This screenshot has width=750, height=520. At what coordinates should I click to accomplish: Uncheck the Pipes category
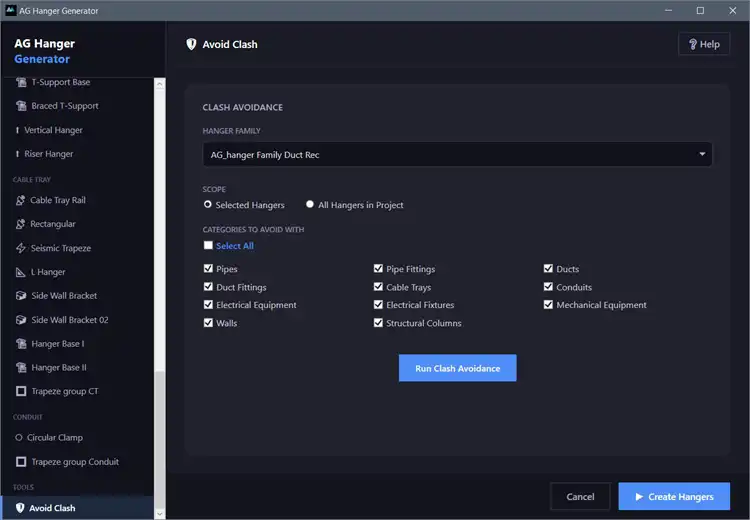[208, 268]
